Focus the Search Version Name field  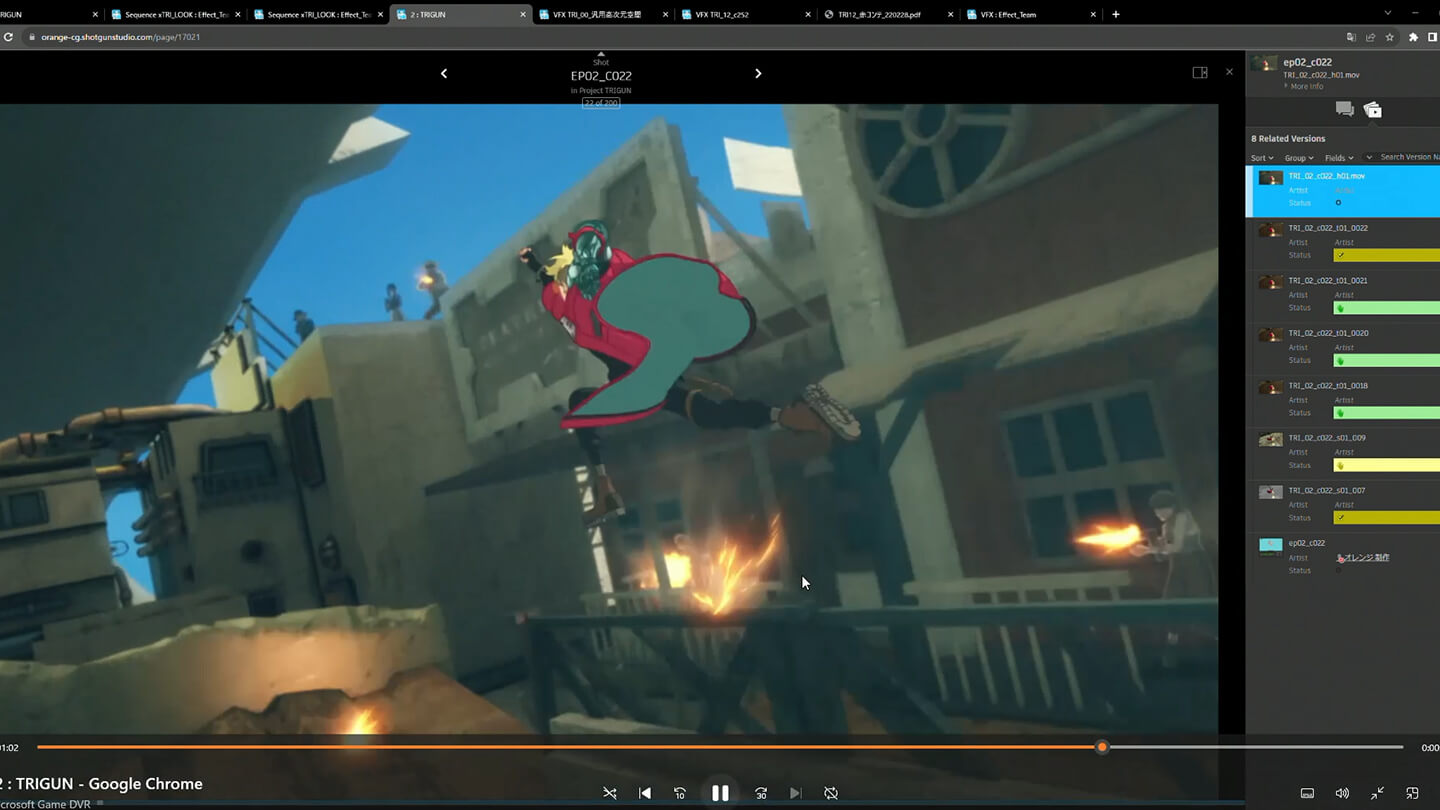coord(1409,157)
